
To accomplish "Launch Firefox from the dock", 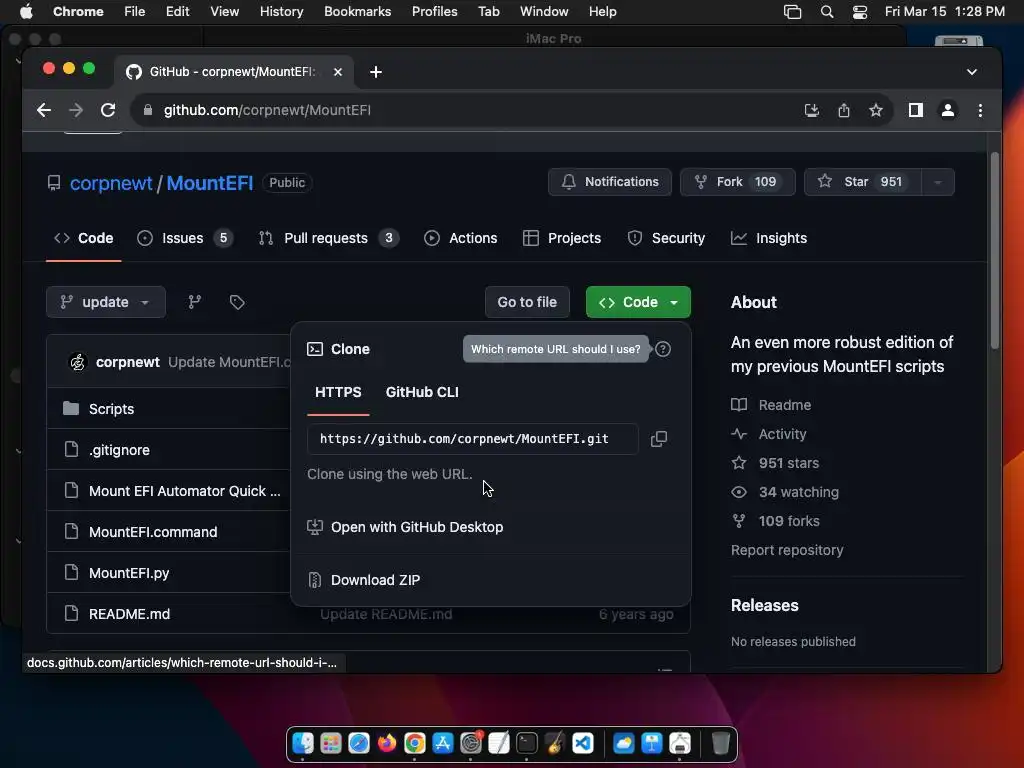I will pos(387,743).
